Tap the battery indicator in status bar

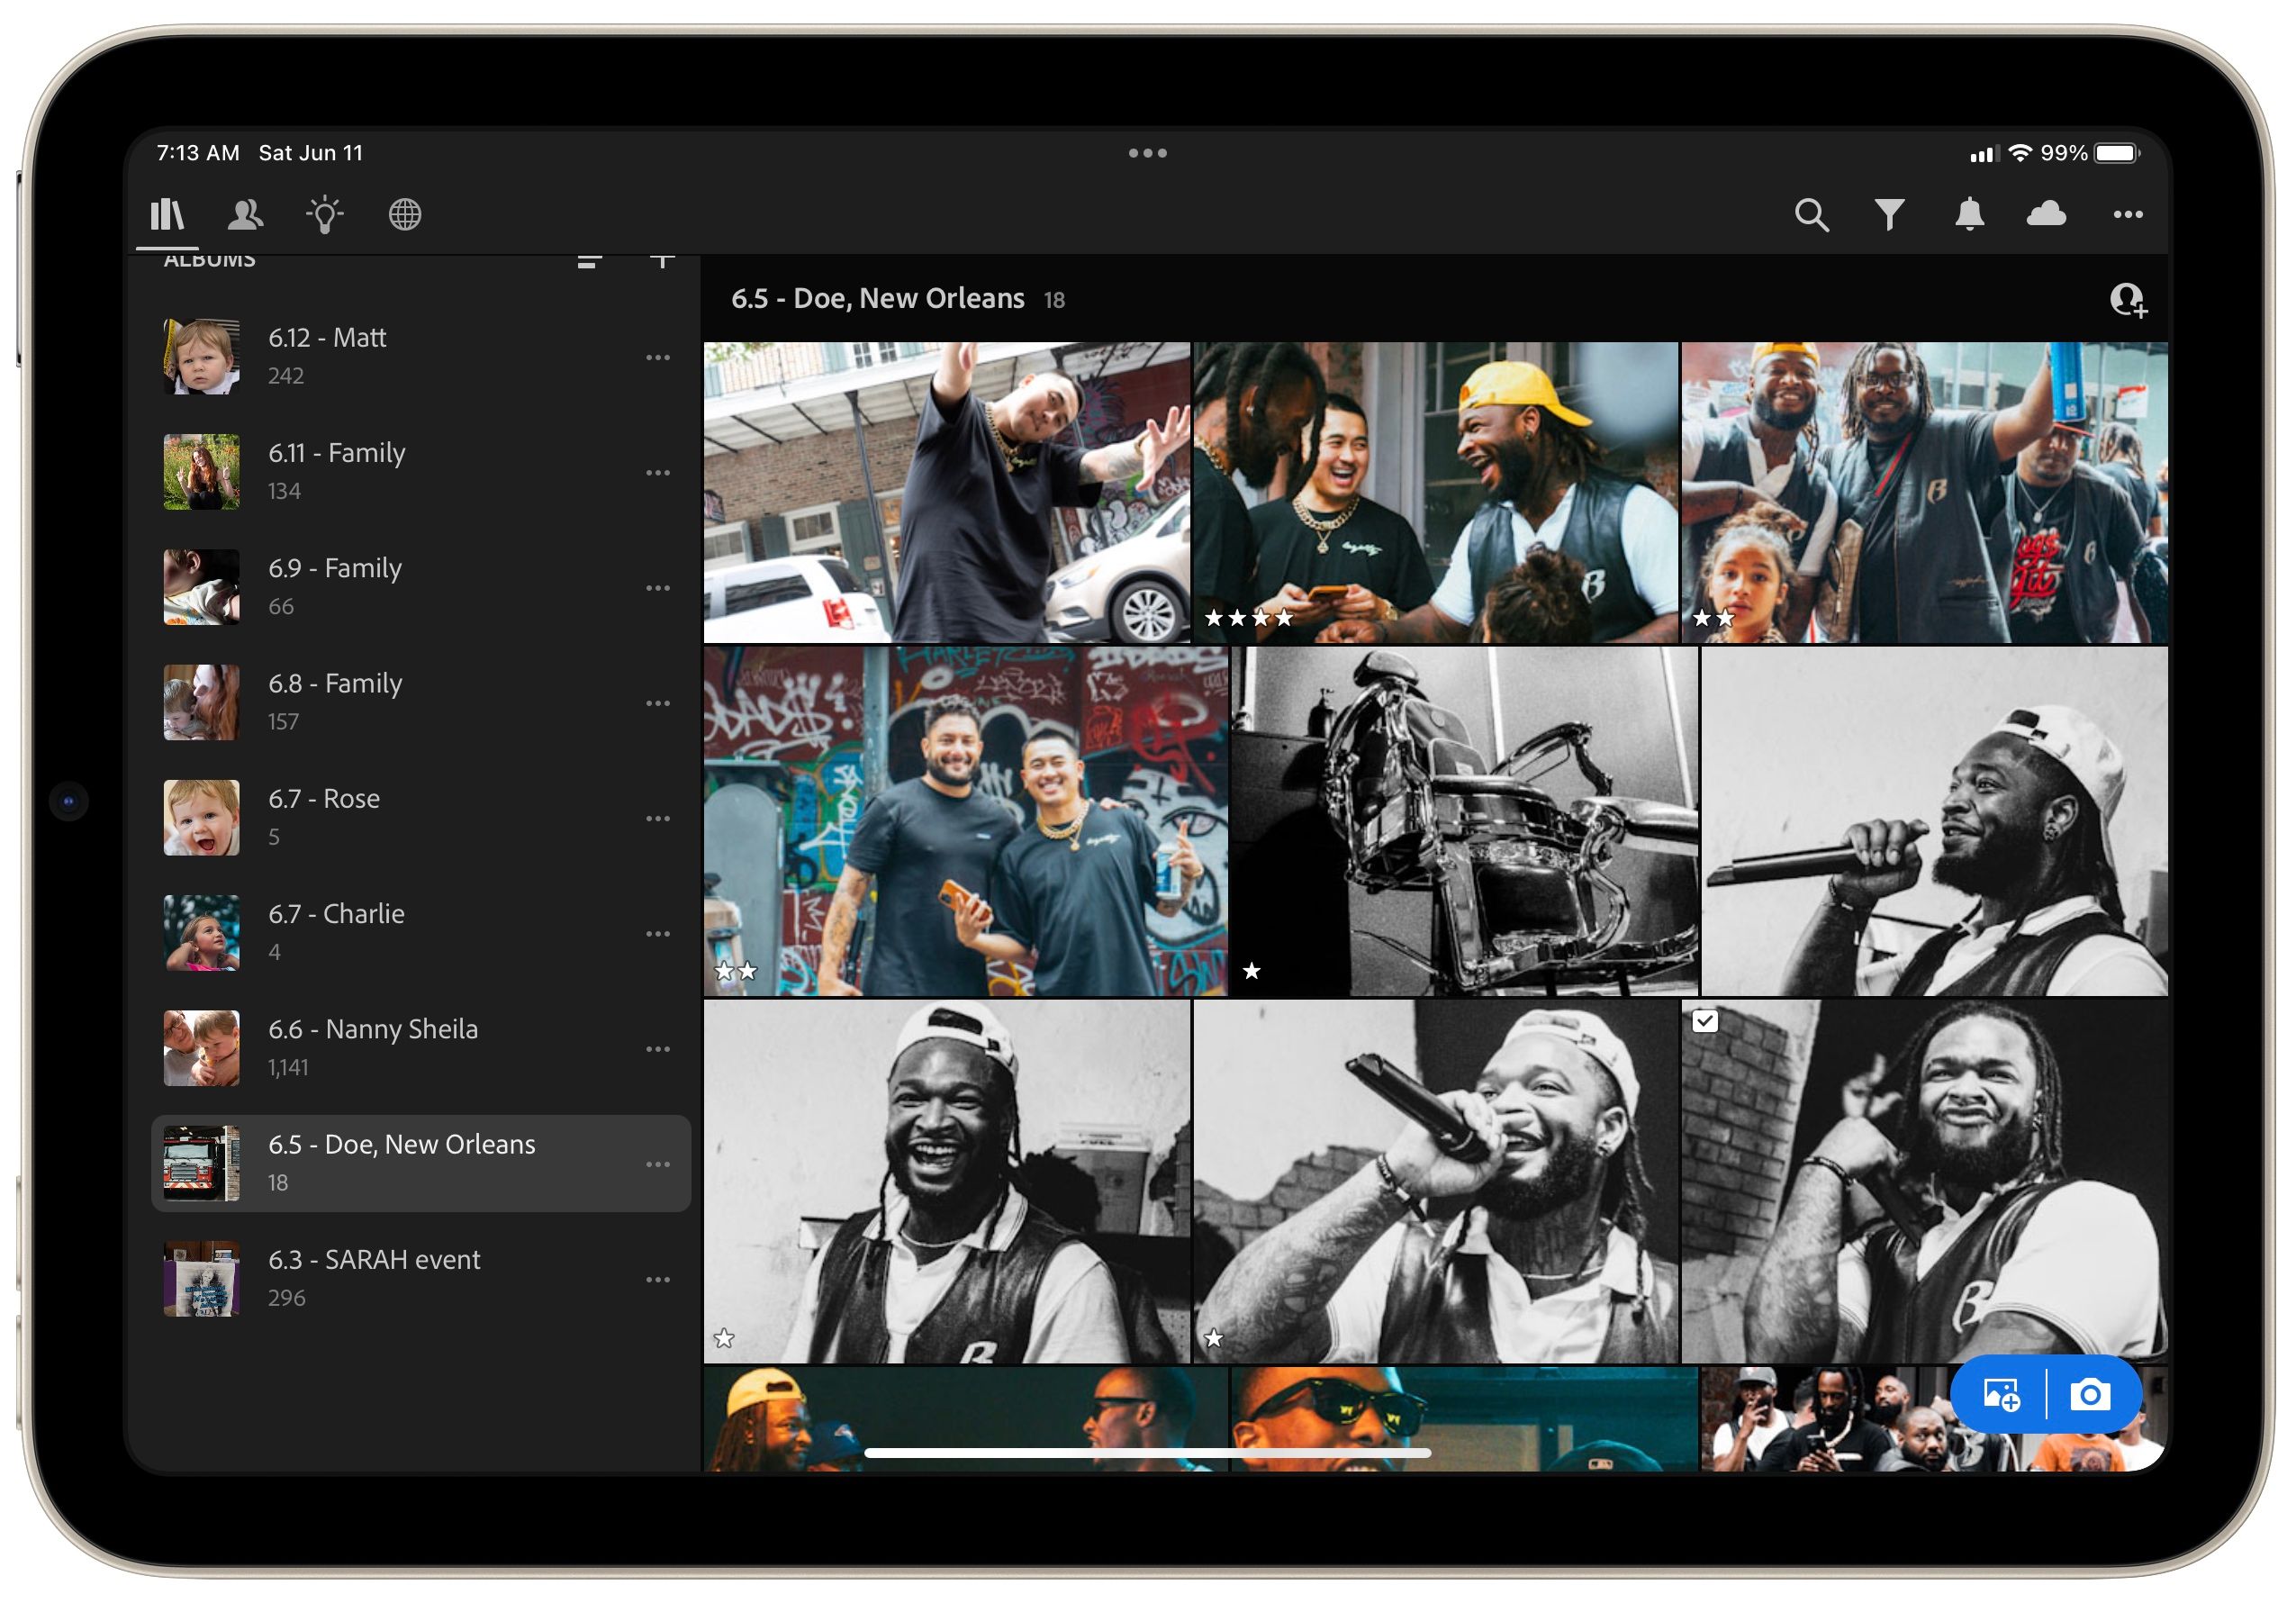click(2117, 153)
